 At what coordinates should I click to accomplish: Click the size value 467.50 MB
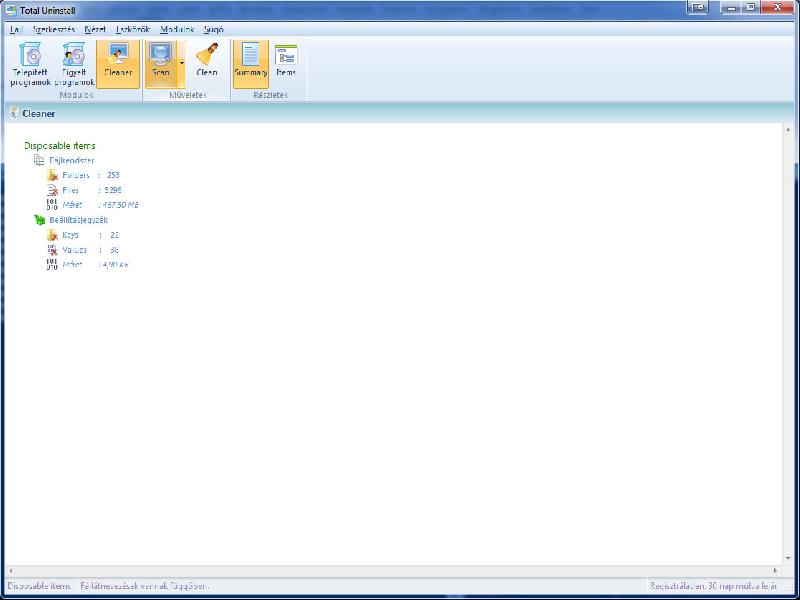click(x=120, y=205)
